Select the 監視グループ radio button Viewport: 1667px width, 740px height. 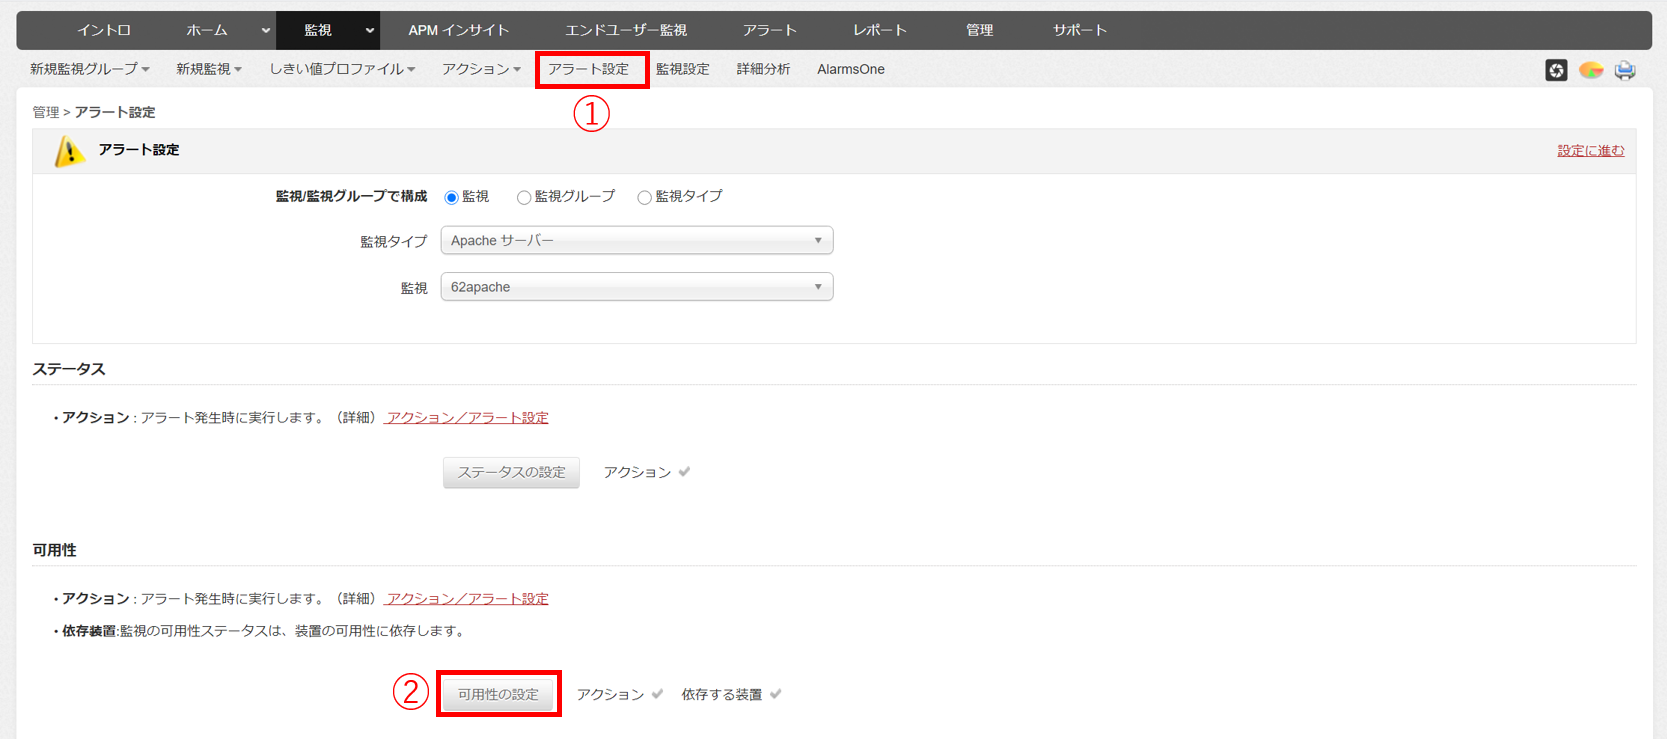(x=523, y=198)
